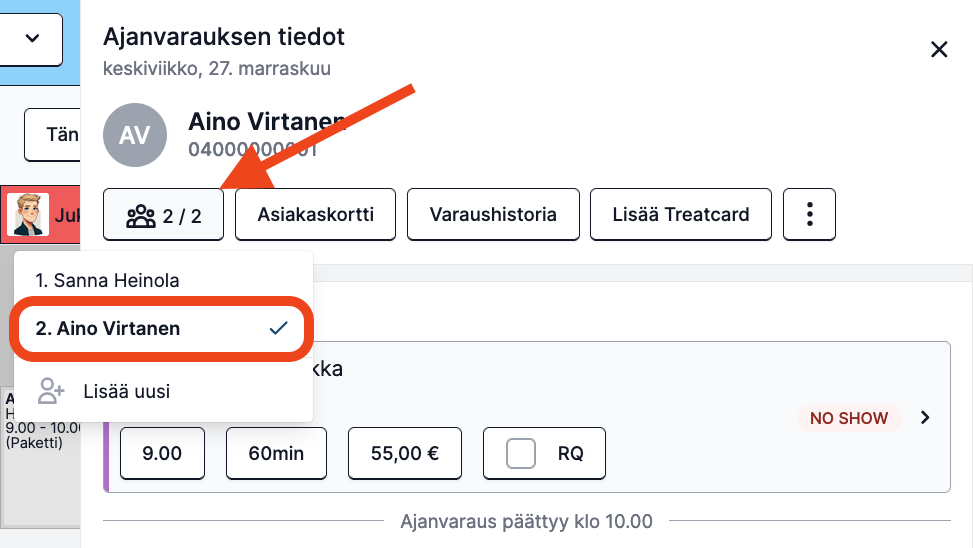Expand service details with the right chevron
973x548 pixels.
(925, 417)
